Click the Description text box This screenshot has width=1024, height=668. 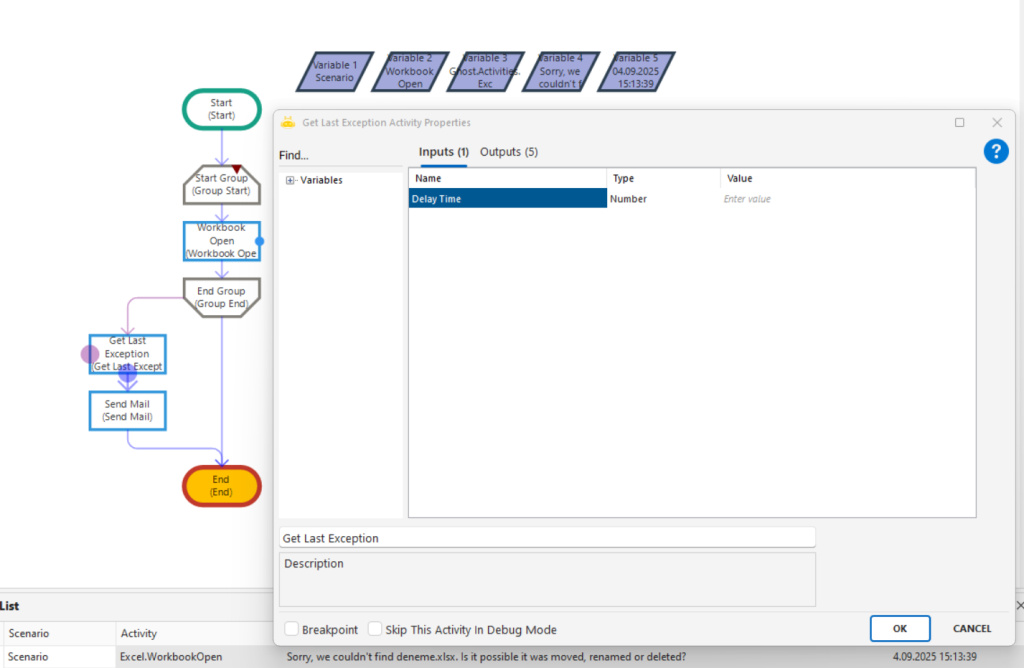pos(547,579)
